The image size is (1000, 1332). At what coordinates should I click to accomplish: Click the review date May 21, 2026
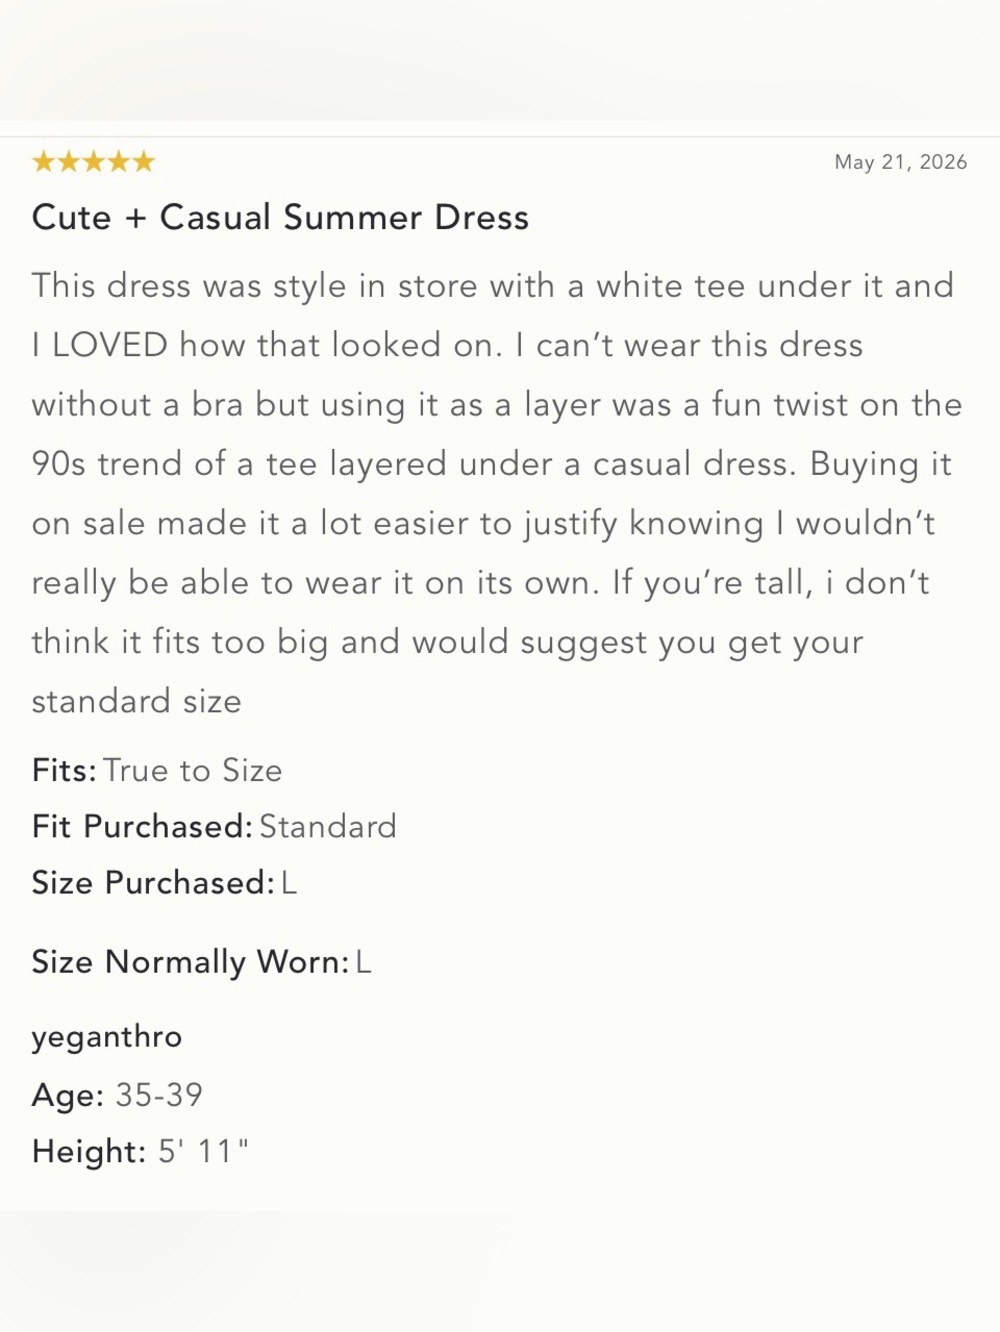pos(901,162)
